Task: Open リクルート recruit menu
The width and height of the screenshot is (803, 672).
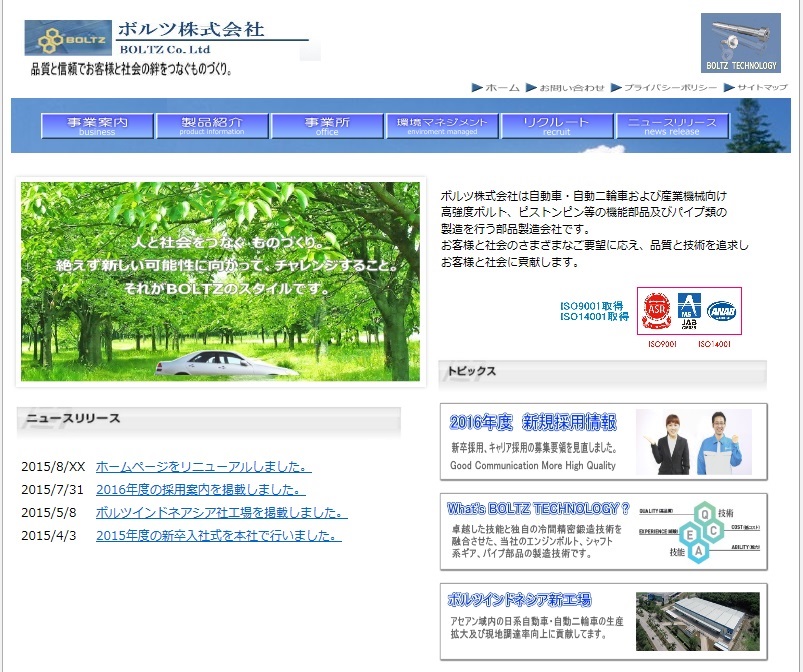Action: [557, 126]
